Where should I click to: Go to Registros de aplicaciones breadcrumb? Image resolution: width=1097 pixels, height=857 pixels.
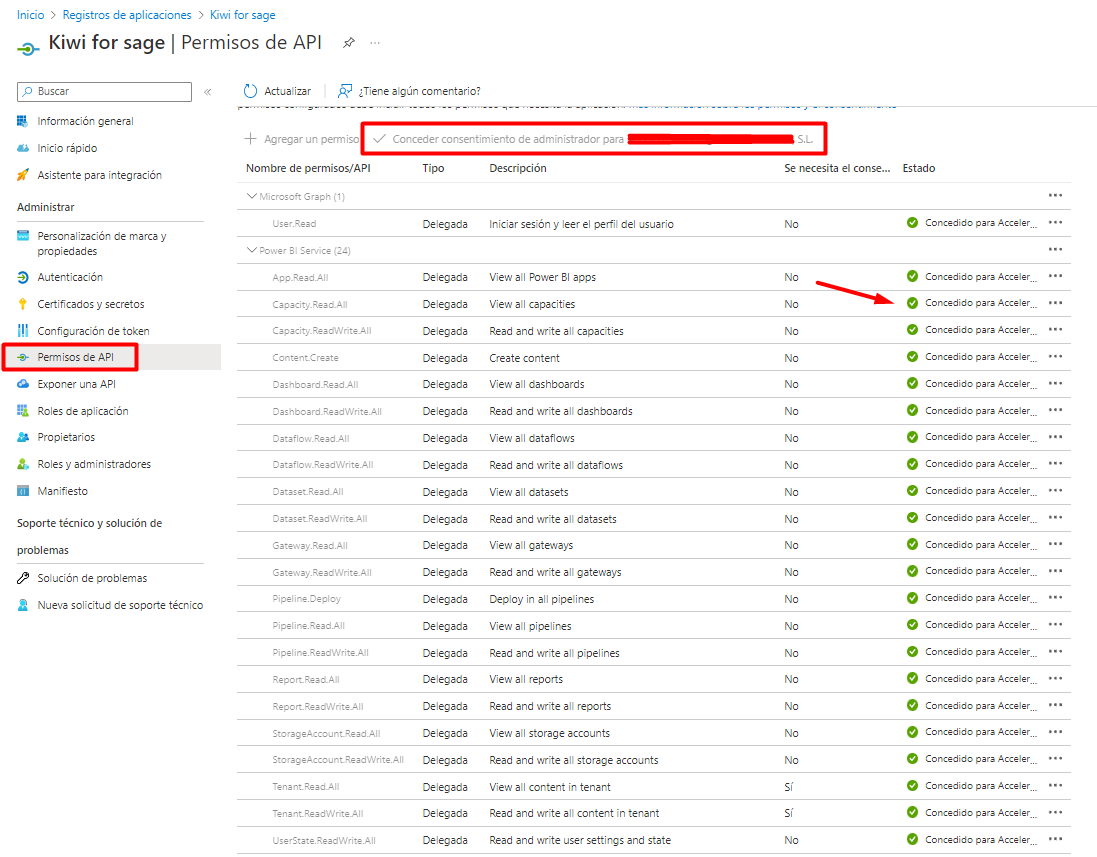(127, 15)
